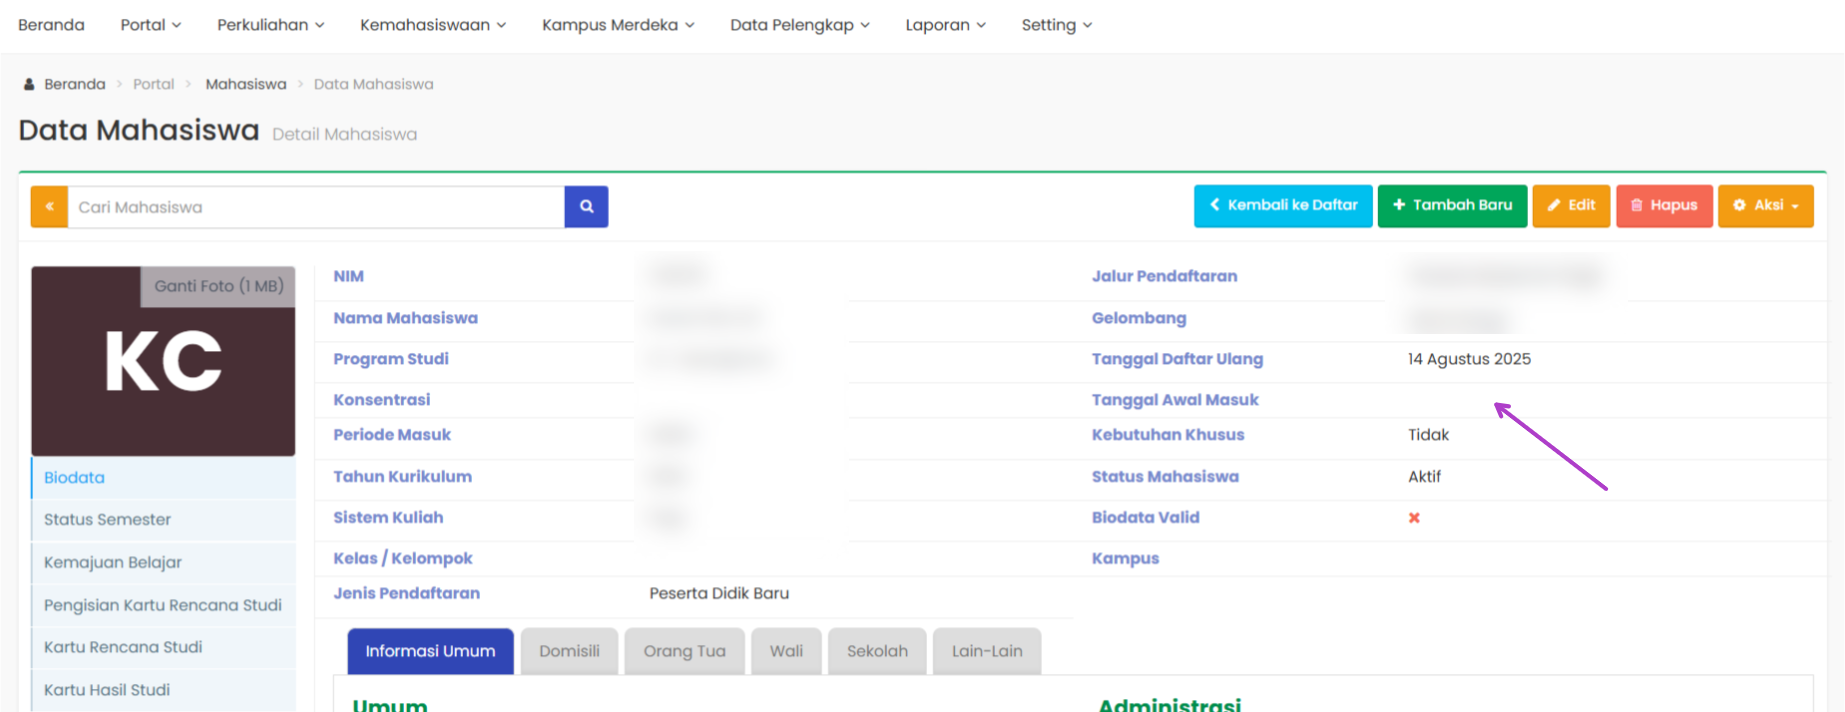Open the Aksi dropdown button

1765,206
